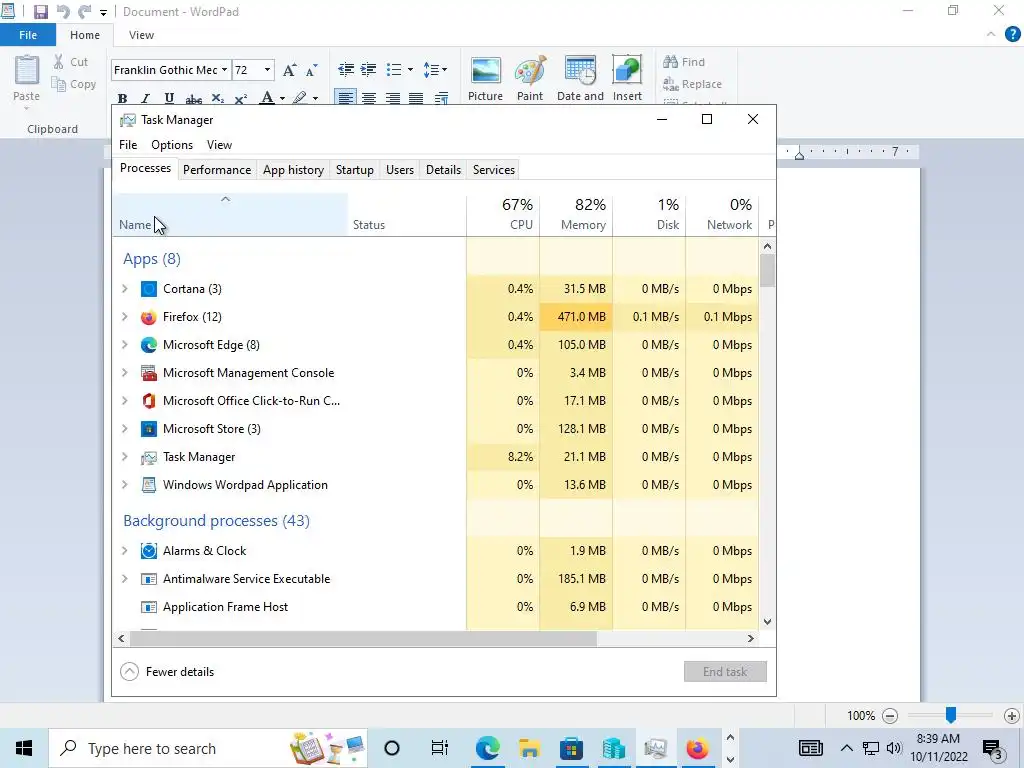The width and height of the screenshot is (1024, 768).
Task: Click the WordPad Paste icon
Action: [x=27, y=71]
